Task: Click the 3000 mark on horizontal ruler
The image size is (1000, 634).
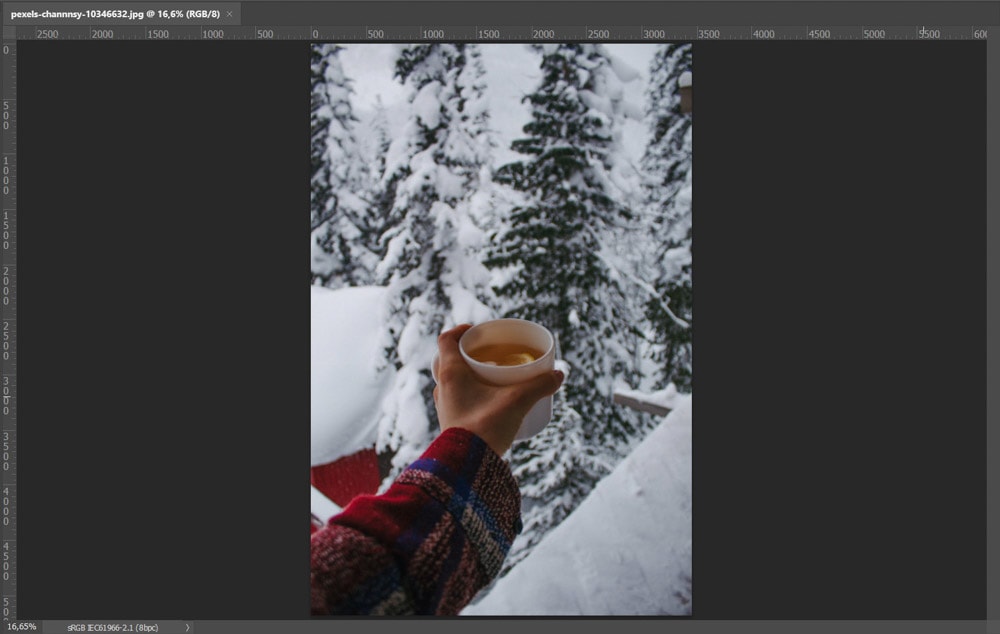Action: pos(652,34)
